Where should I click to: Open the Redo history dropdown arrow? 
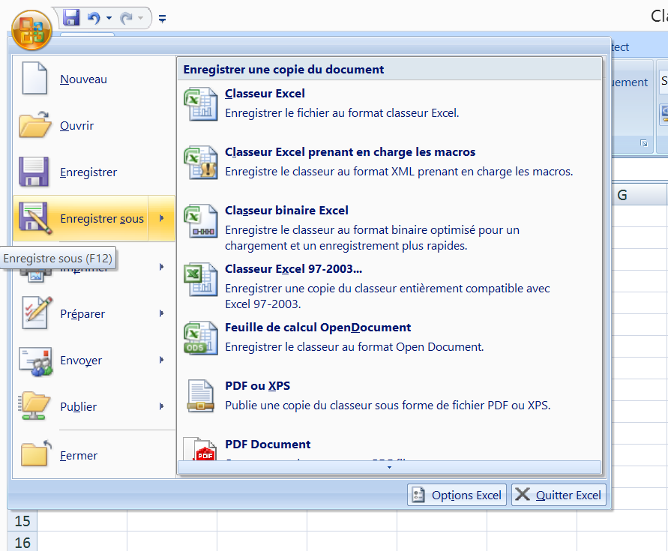[x=141, y=18]
